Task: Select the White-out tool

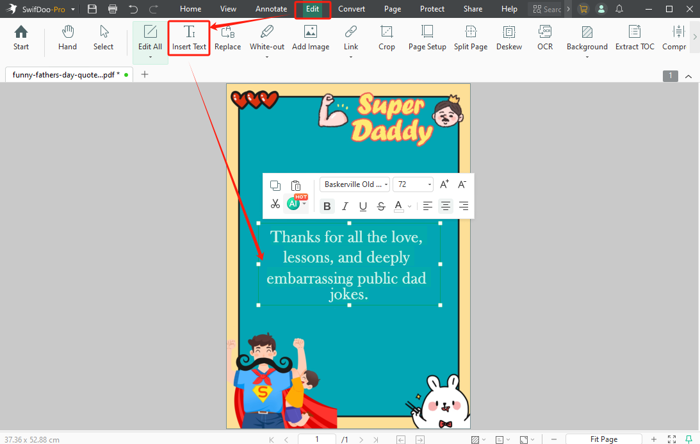Action: point(267,38)
